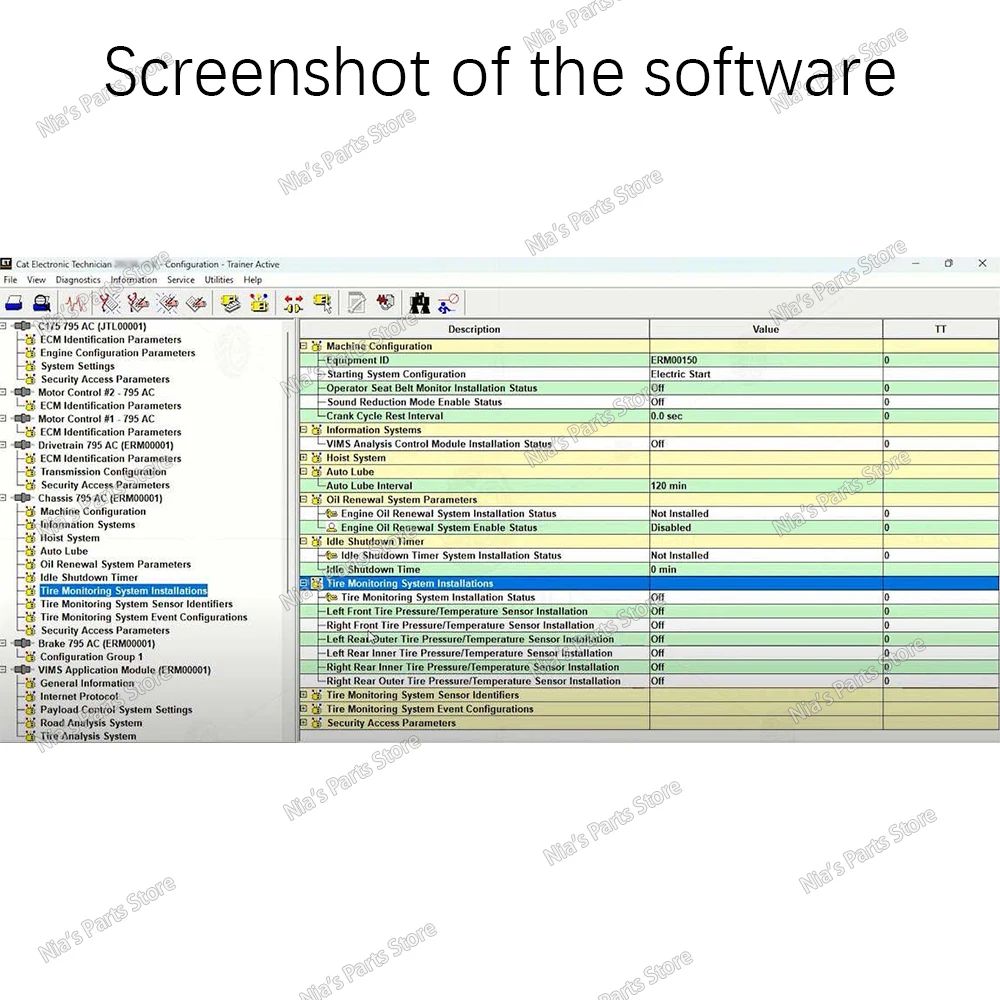The height and width of the screenshot is (1000, 1000).
Task: Select Configuration Group 1 under Brake
Action: (x=91, y=656)
